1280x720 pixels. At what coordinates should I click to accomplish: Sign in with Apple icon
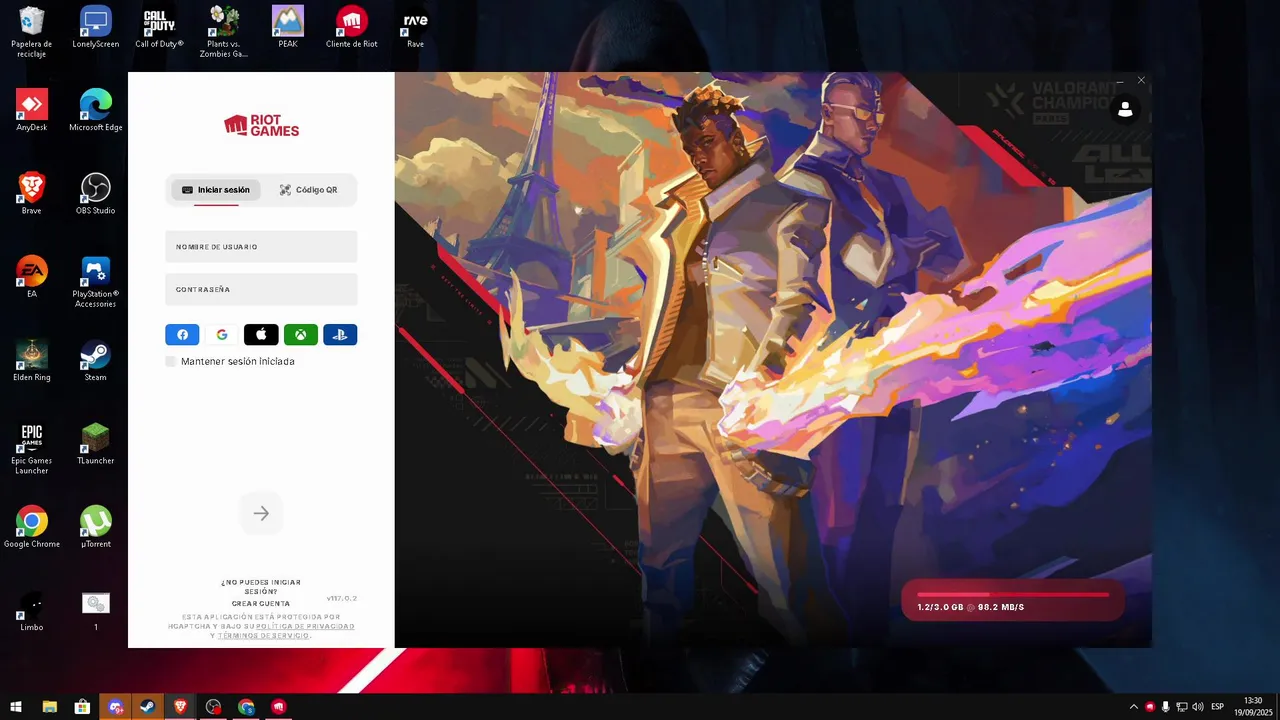click(x=261, y=335)
